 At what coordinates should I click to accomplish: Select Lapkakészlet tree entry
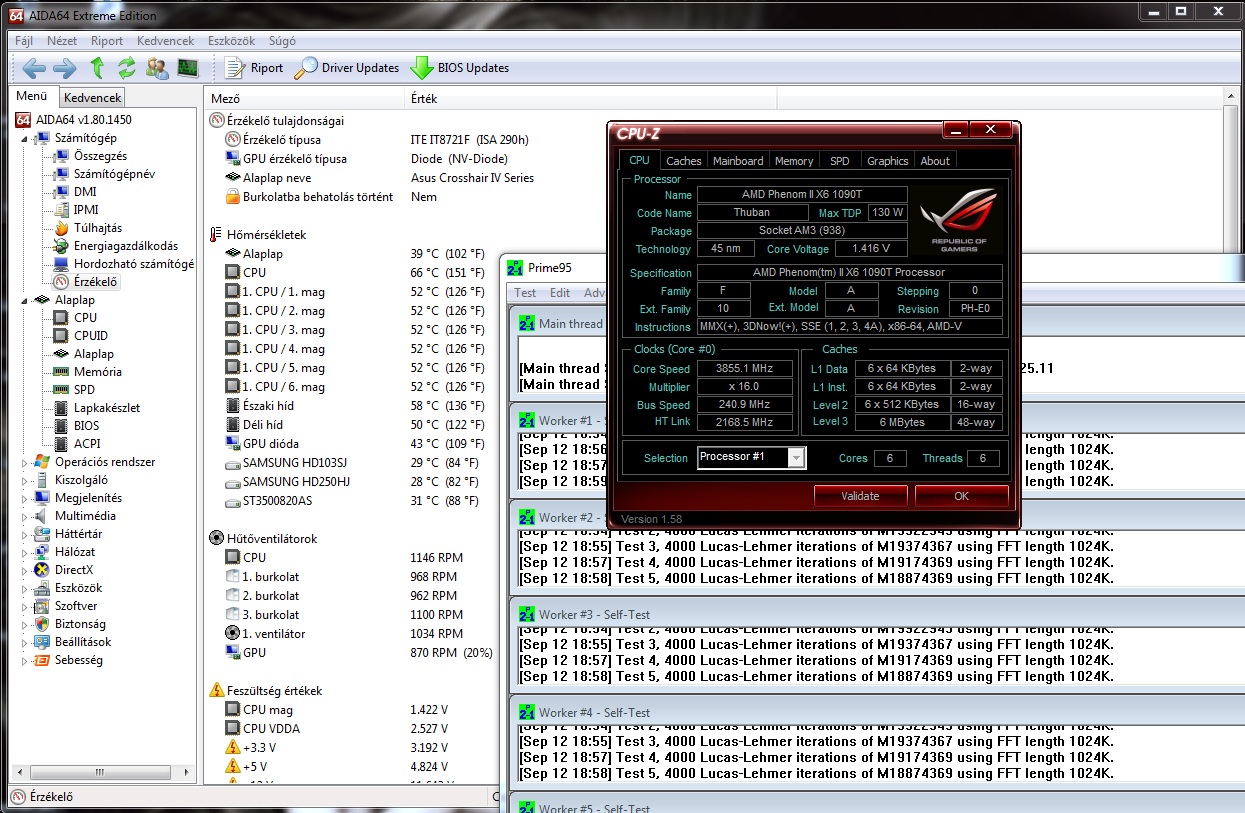pyautogui.click(x=107, y=408)
